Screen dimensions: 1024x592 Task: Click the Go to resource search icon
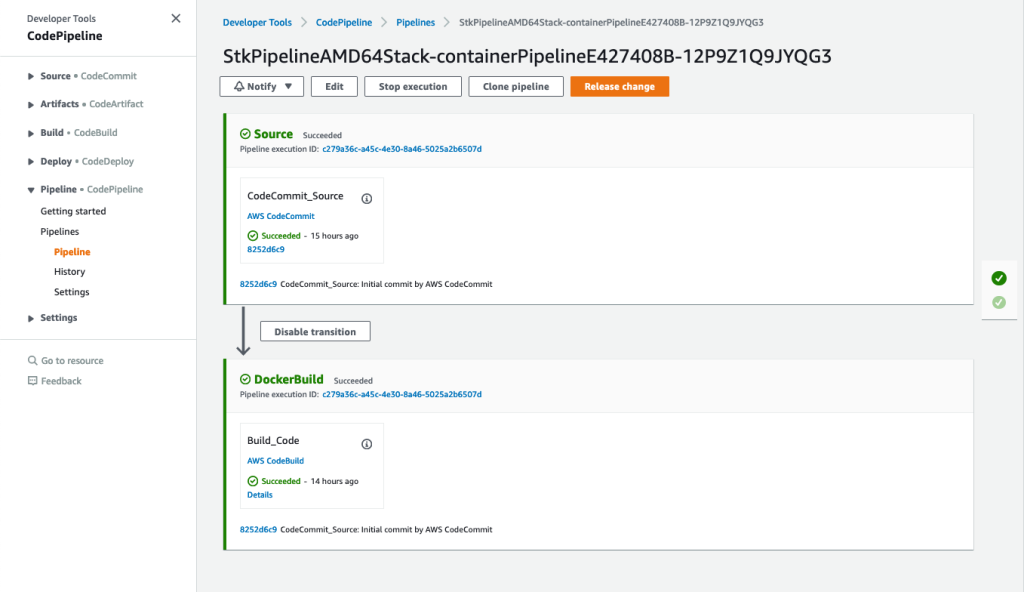pyautogui.click(x=33, y=360)
